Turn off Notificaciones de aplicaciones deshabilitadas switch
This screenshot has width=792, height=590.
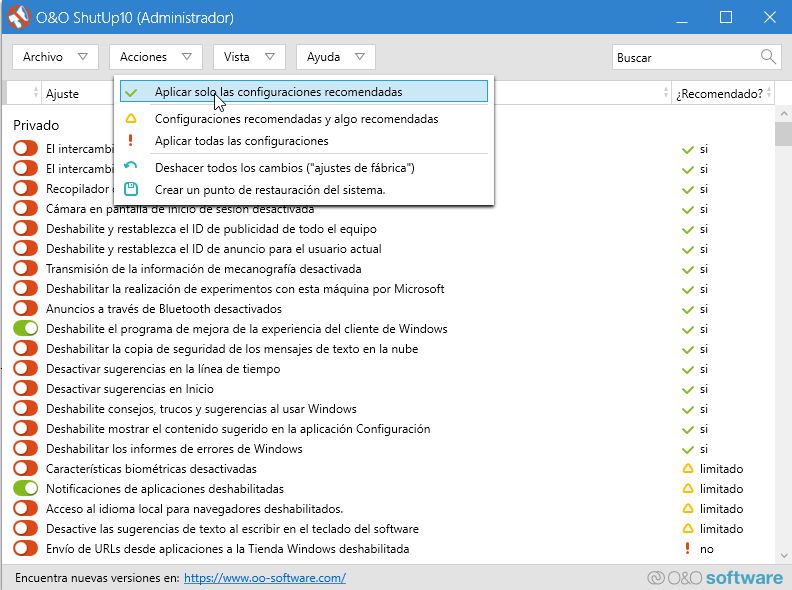point(25,488)
